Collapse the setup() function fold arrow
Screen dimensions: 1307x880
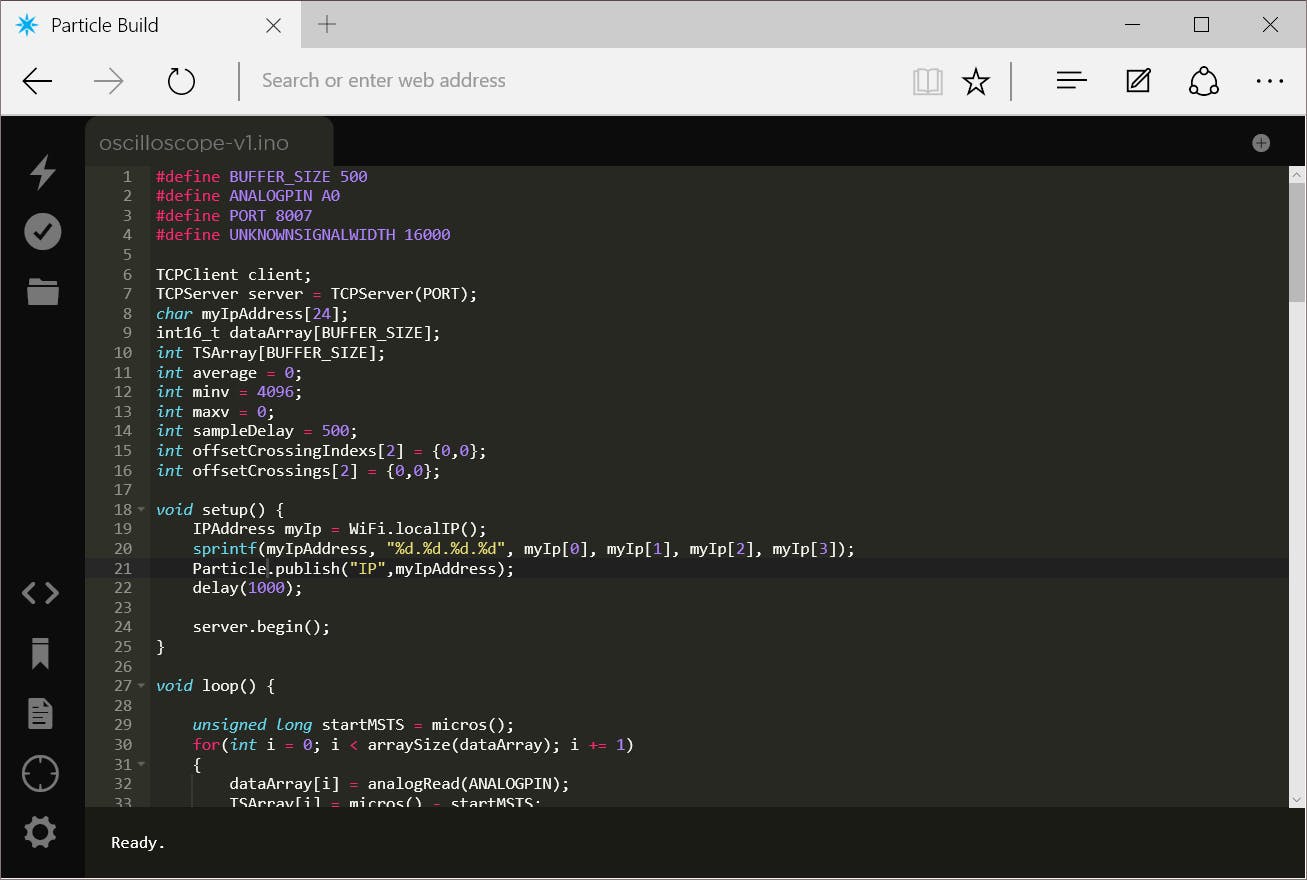pos(142,510)
